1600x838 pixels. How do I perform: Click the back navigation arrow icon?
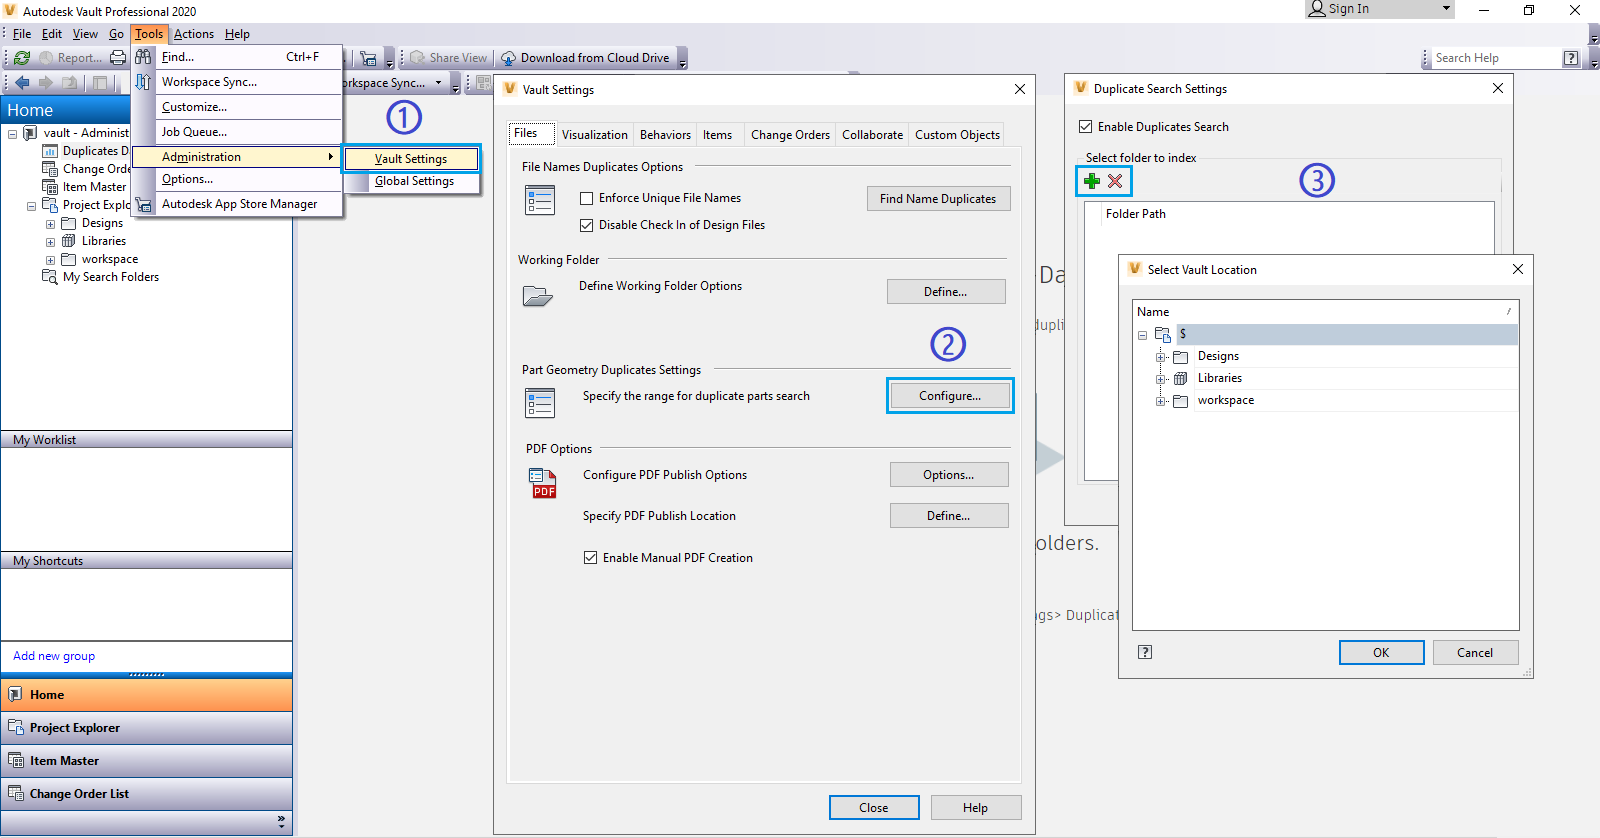[22, 82]
